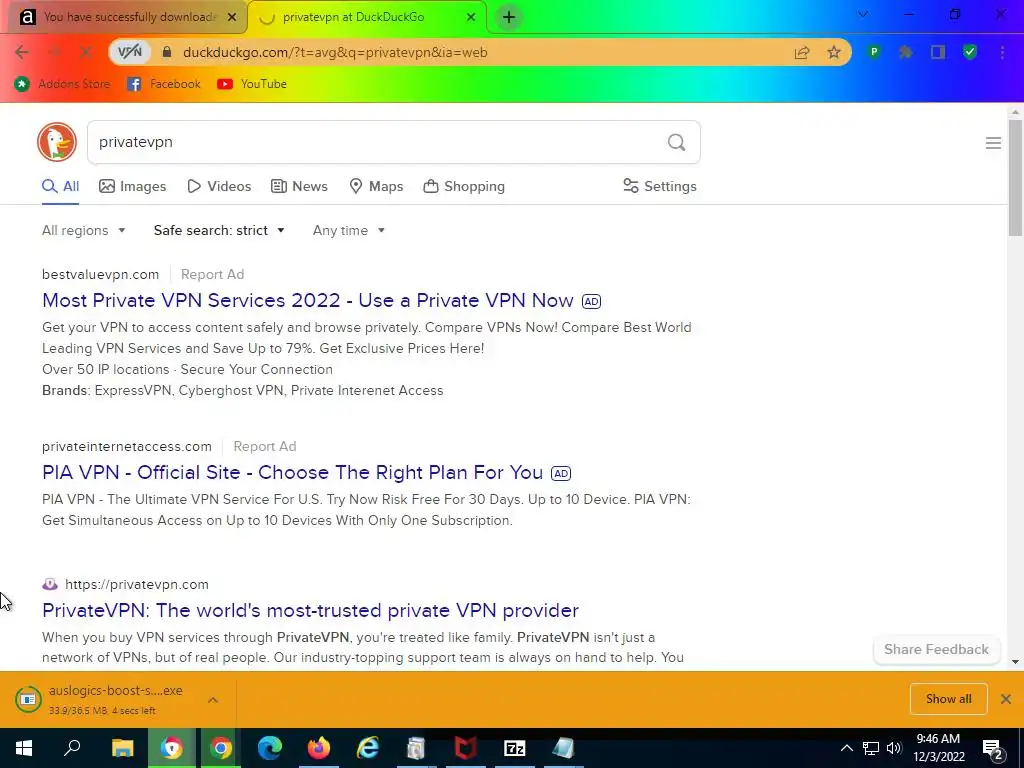Click the volume speaker tray icon
The width and height of the screenshot is (1024, 768).
point(894,748)
